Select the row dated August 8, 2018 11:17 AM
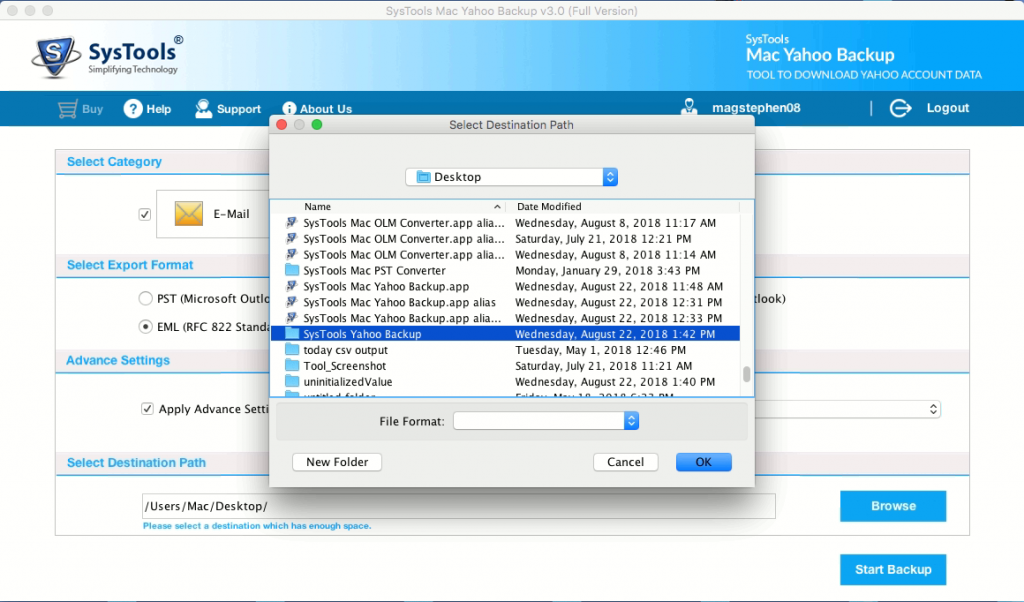 pyautogui.click(x=505, y=223)
